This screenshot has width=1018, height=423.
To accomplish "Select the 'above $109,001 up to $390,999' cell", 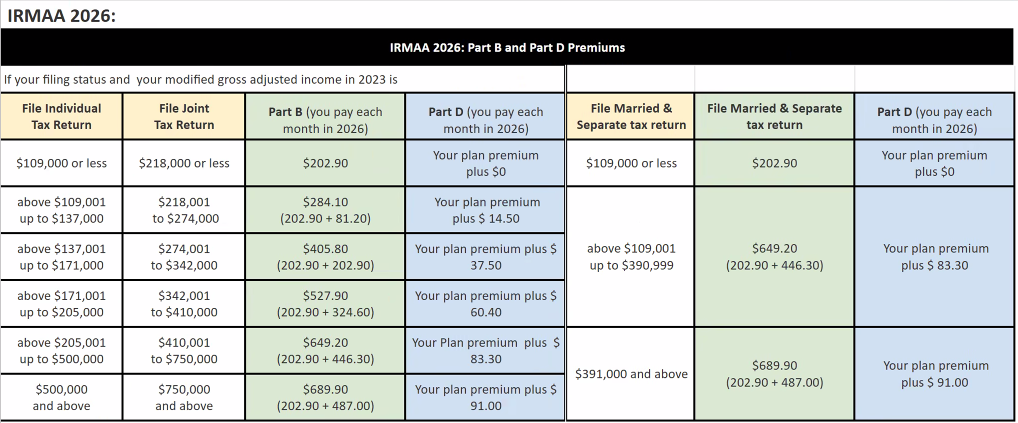I will [x=631, y=257].
